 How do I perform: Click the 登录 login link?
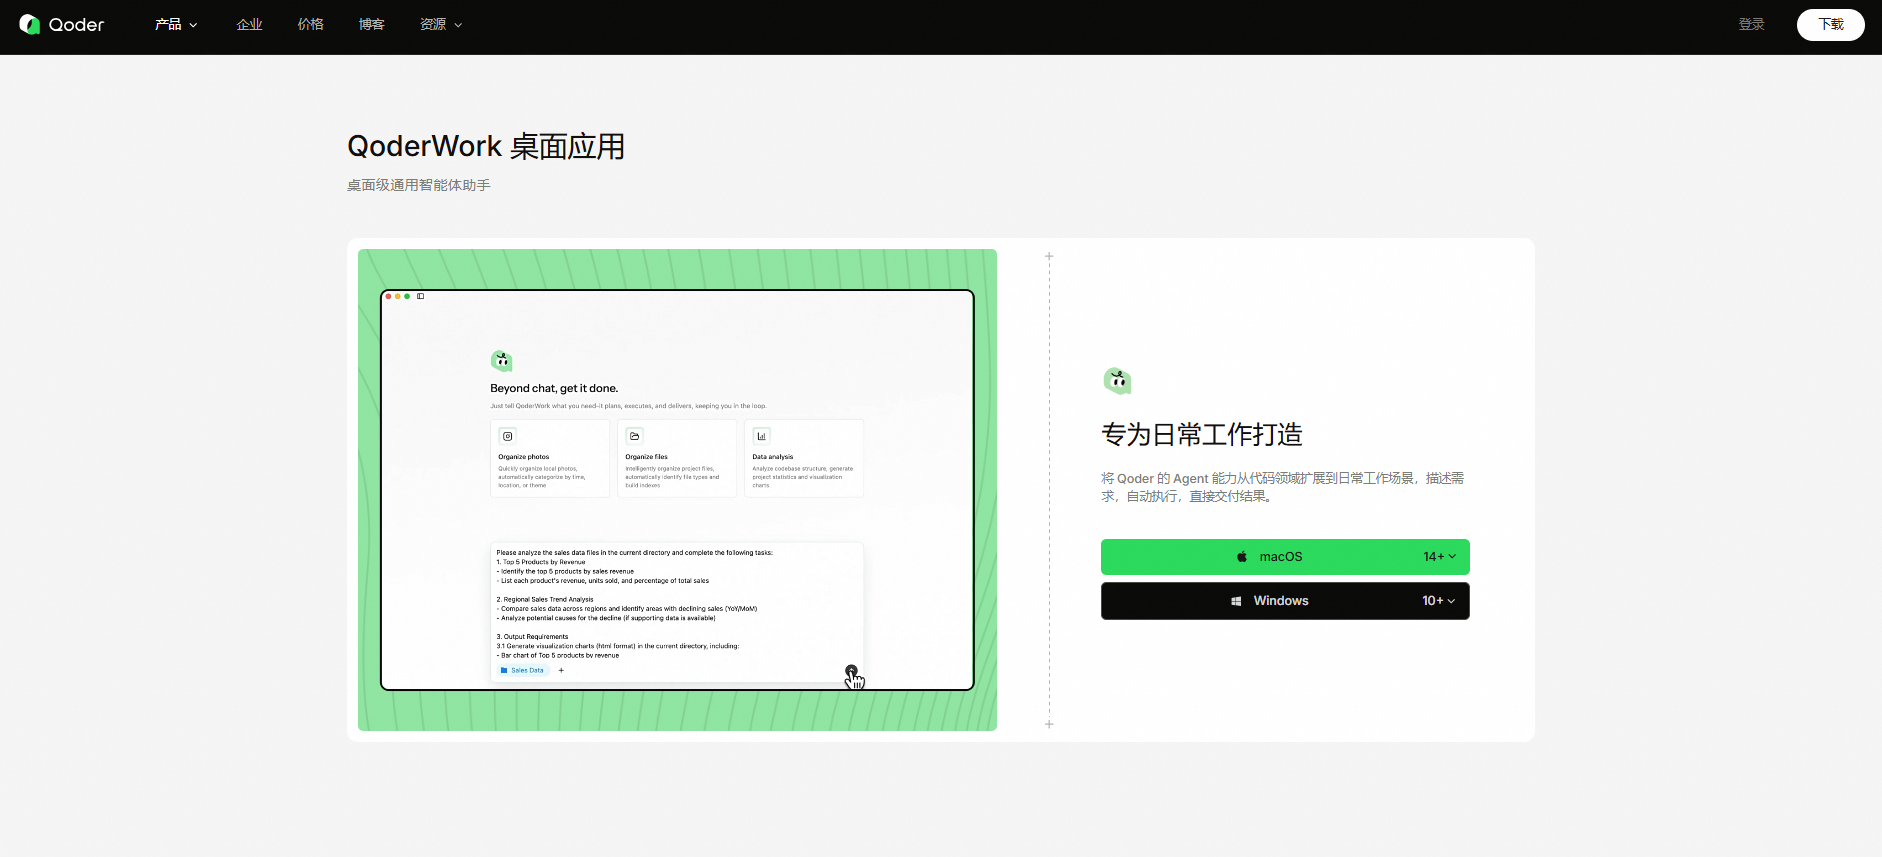pos(1751,25)
